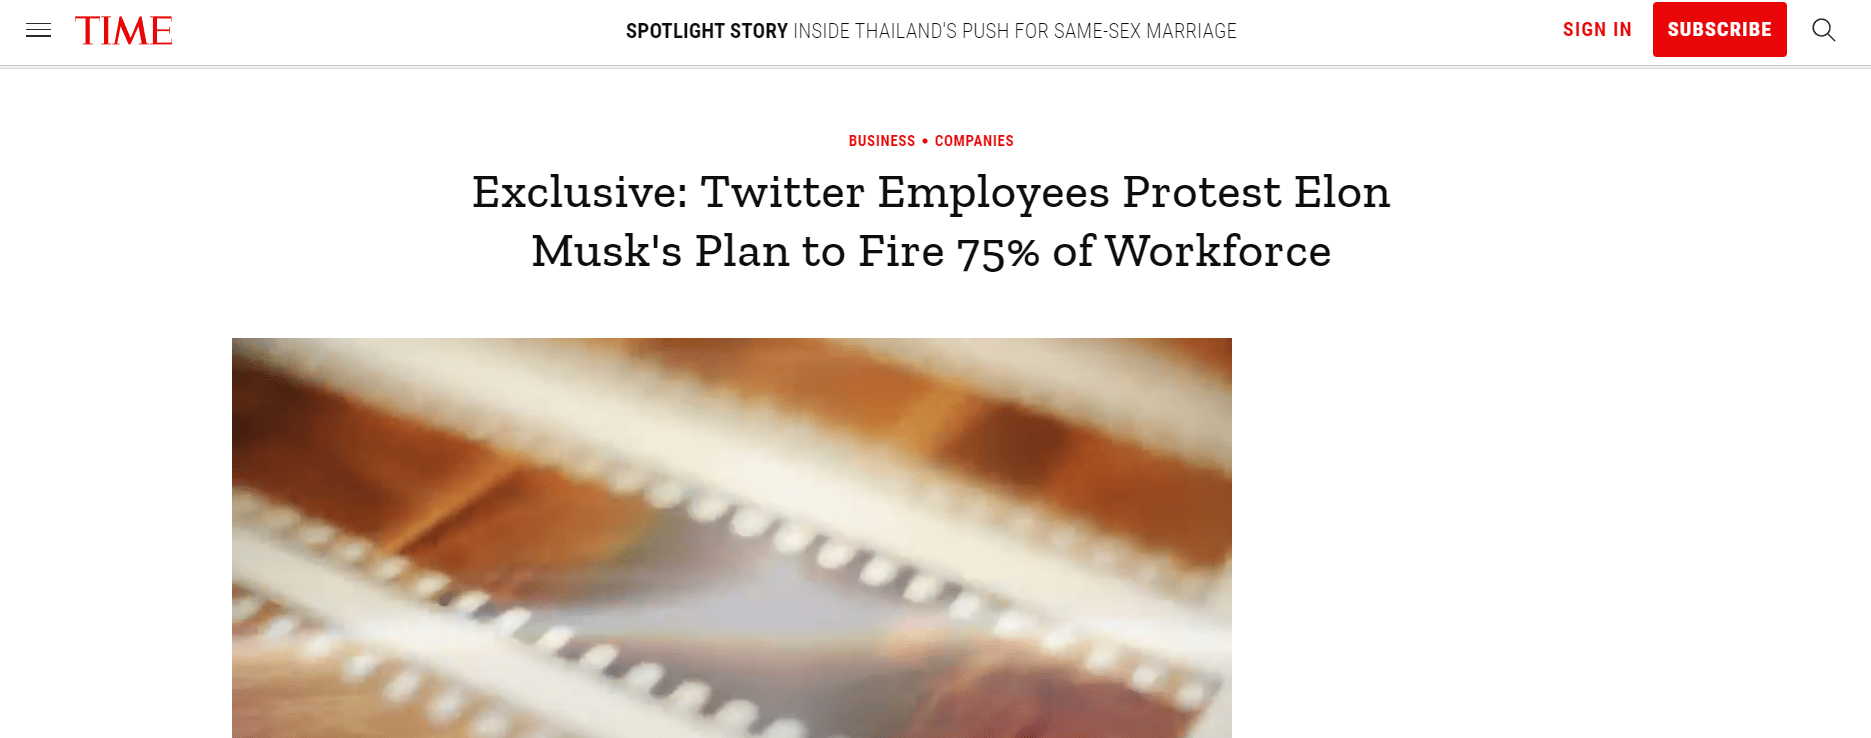Image resolution: width=1871 pixels, height=738 pixels.
Task: Launch site search from header magnifying glass
Action: [x=1823, y=30]
